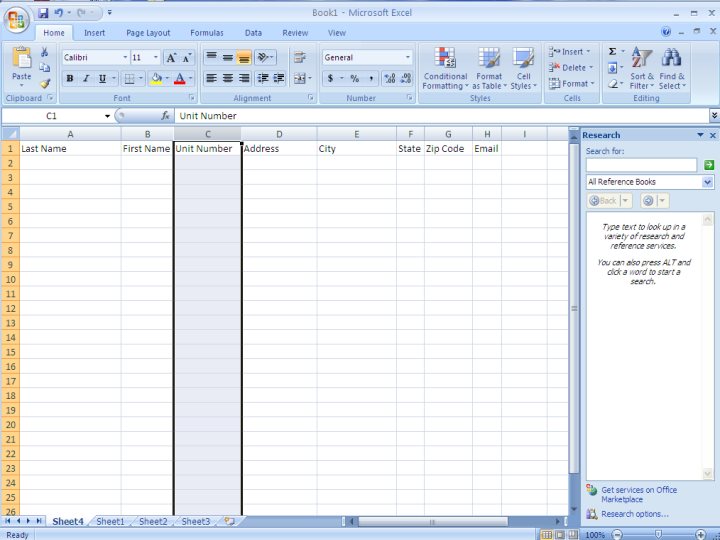Expand the formula bar
720x540 pixels.
click(x=714, y=116)
